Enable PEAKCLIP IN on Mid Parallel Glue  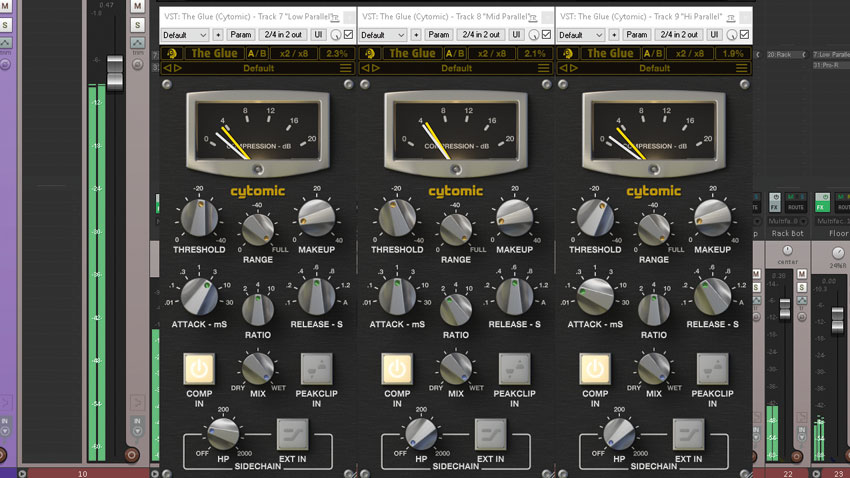tap(514, 369)
